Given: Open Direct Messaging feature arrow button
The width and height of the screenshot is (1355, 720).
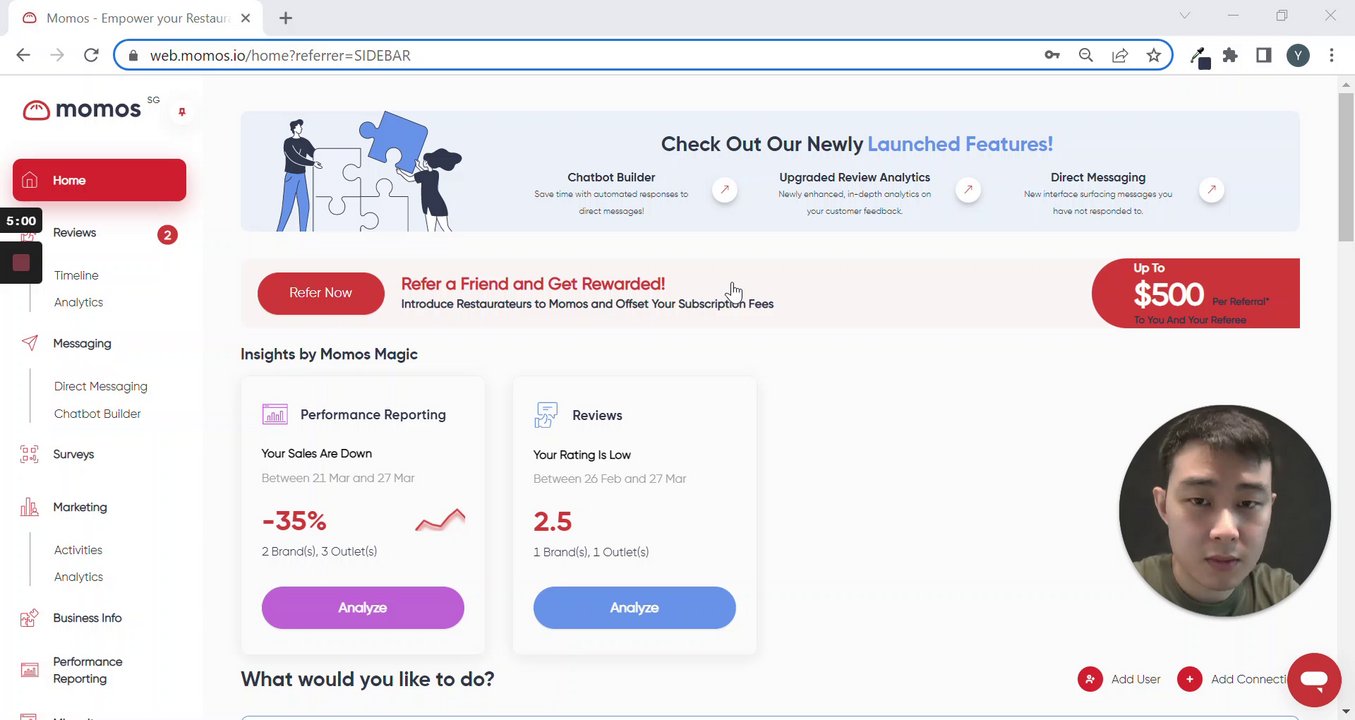Looking at the screenshot, I should pyautogui.click(x=1212, y=189).
